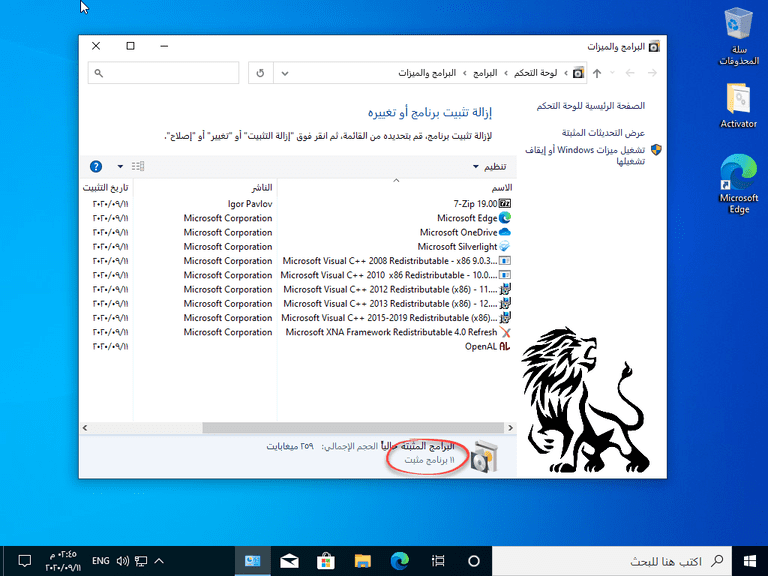Select the XNA Framework Redistributable icon
Image resolution: width=768 pixels, height=576 pixels.
pos(504,332)
